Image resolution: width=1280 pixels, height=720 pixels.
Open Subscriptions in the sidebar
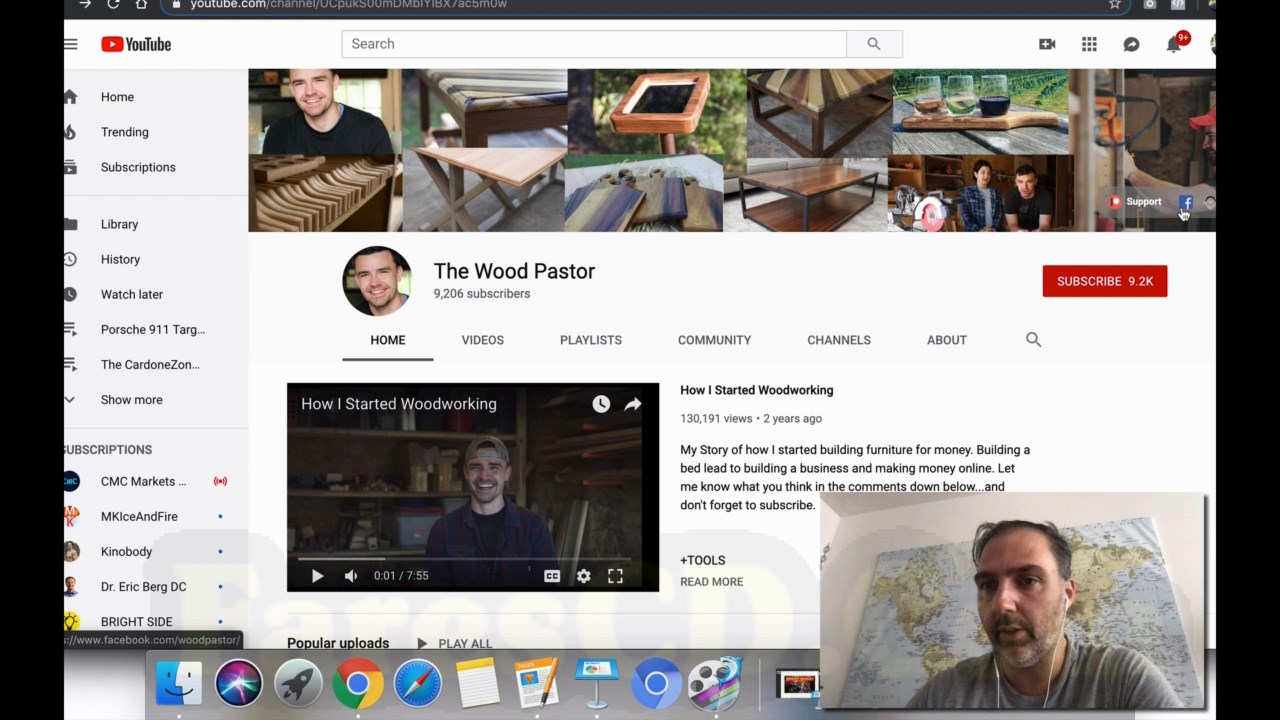(138, 167)
